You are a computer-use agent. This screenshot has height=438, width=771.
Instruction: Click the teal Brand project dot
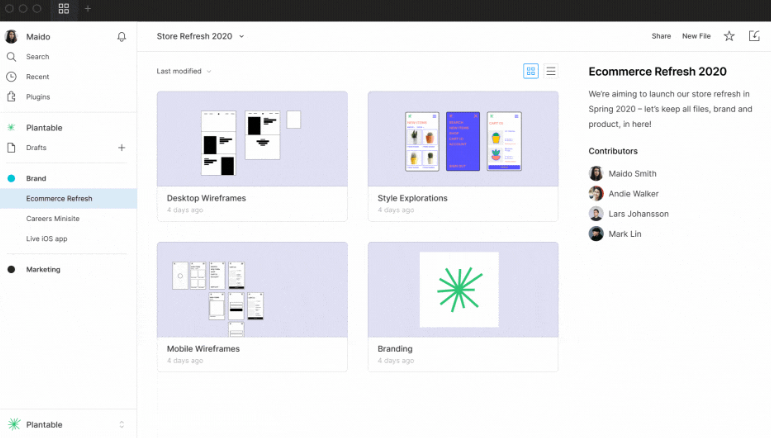pyautogui.click(x=11, y=178)
